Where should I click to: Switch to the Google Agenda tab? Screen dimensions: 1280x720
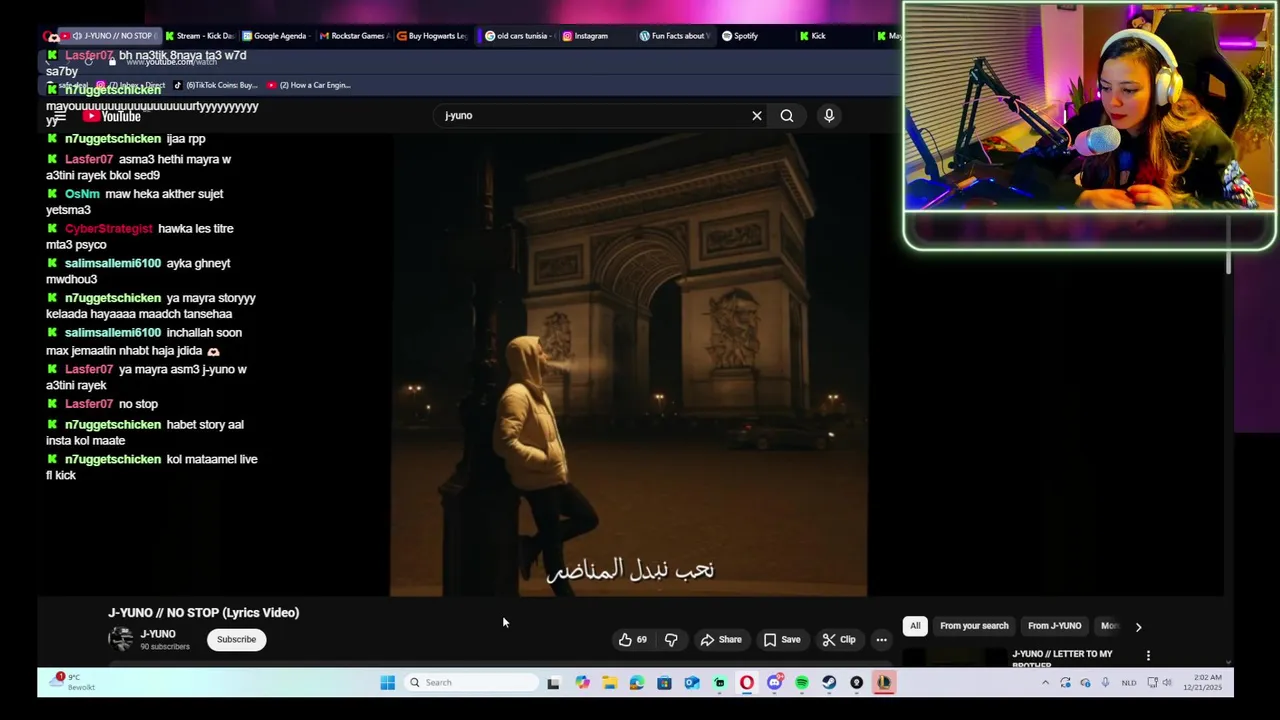click(x=275, y=36)
